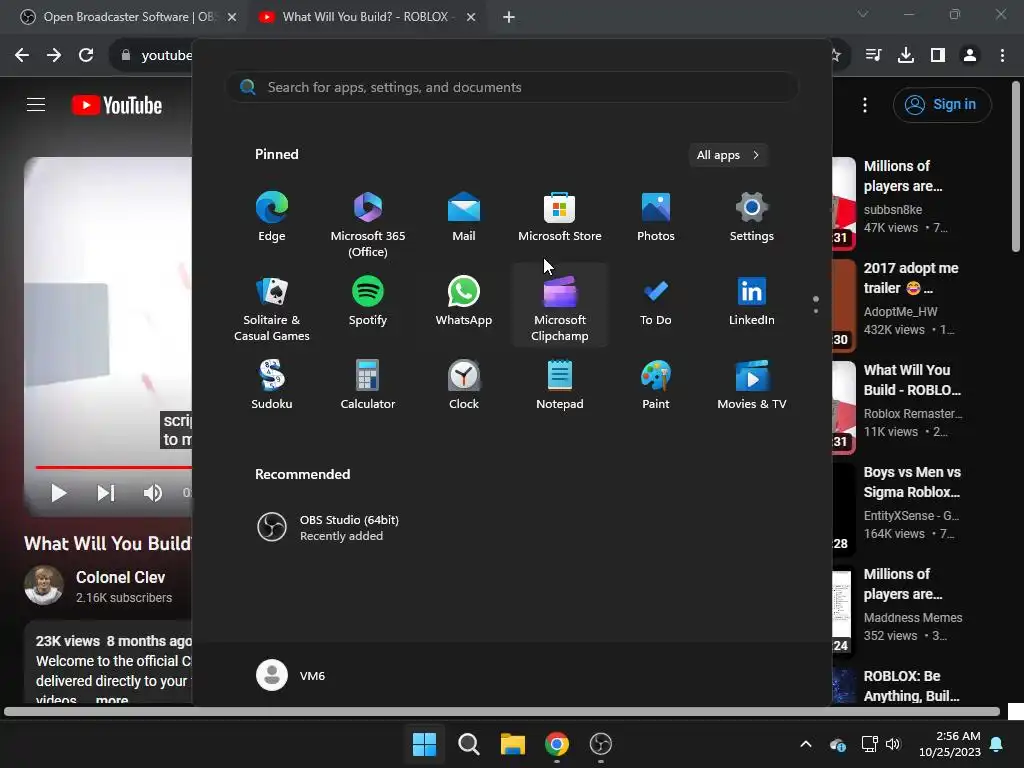Viewport: 1024px width, 768px height.
Task: Click the Windows Start button on taskbar
Action: tap(424, 744)
